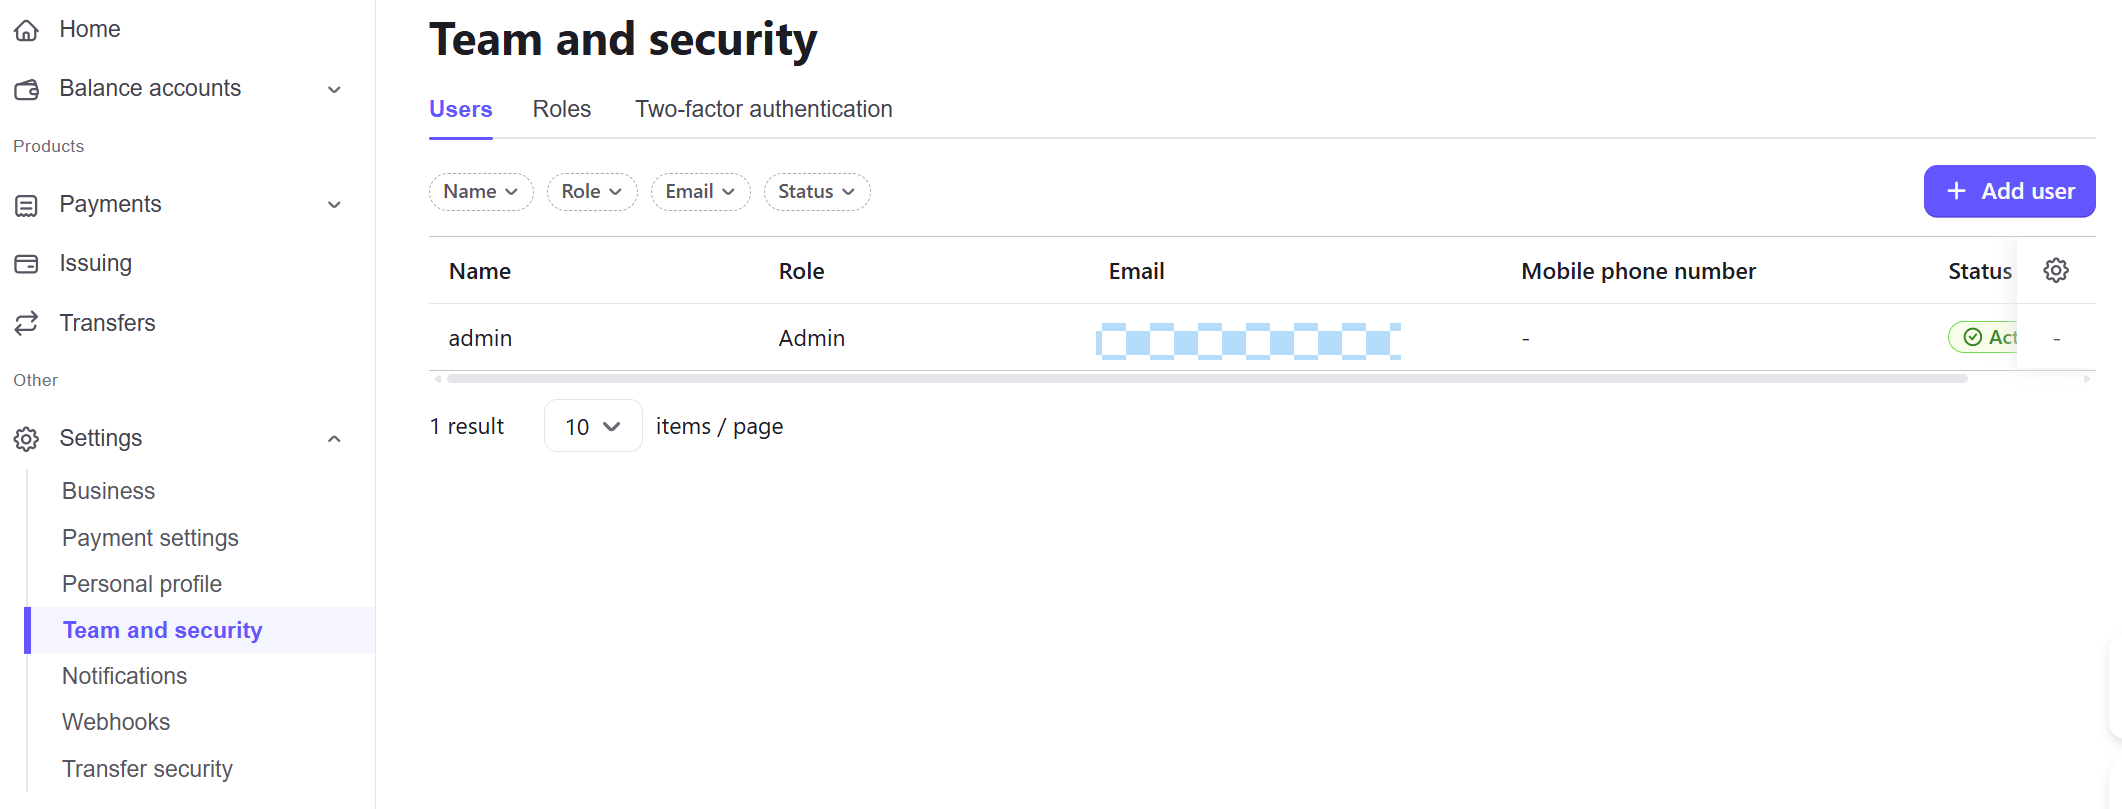This screenshot has height=809, width=2122.
Task: Open the Role filter dropdown
Action: pos(592,191)
